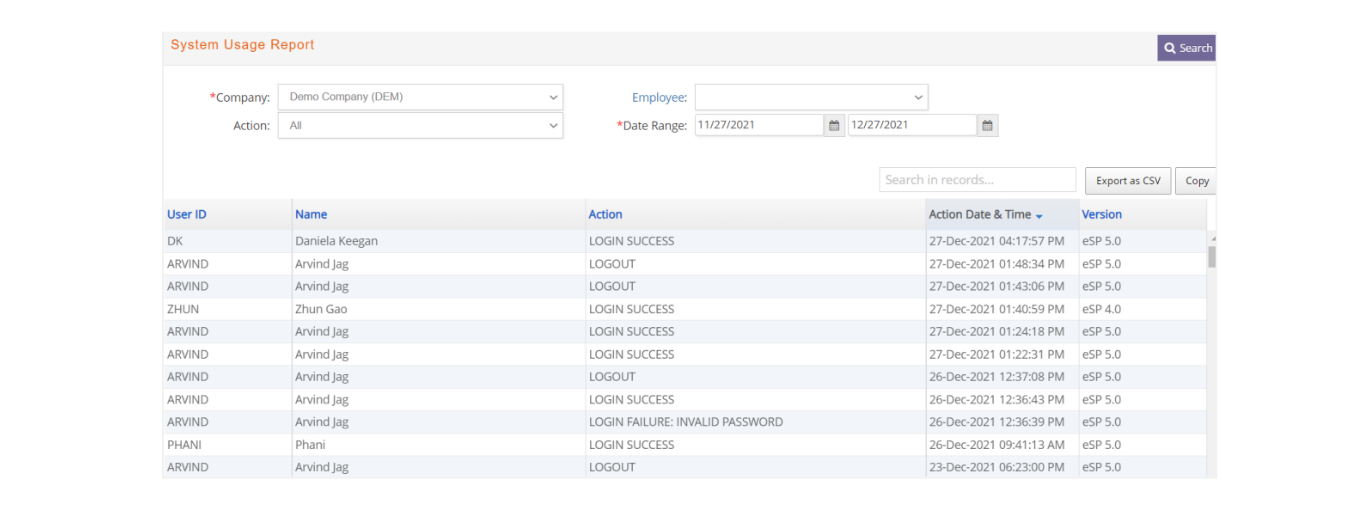Click the sort arrow on Action Date & Time

(1039, 216)
